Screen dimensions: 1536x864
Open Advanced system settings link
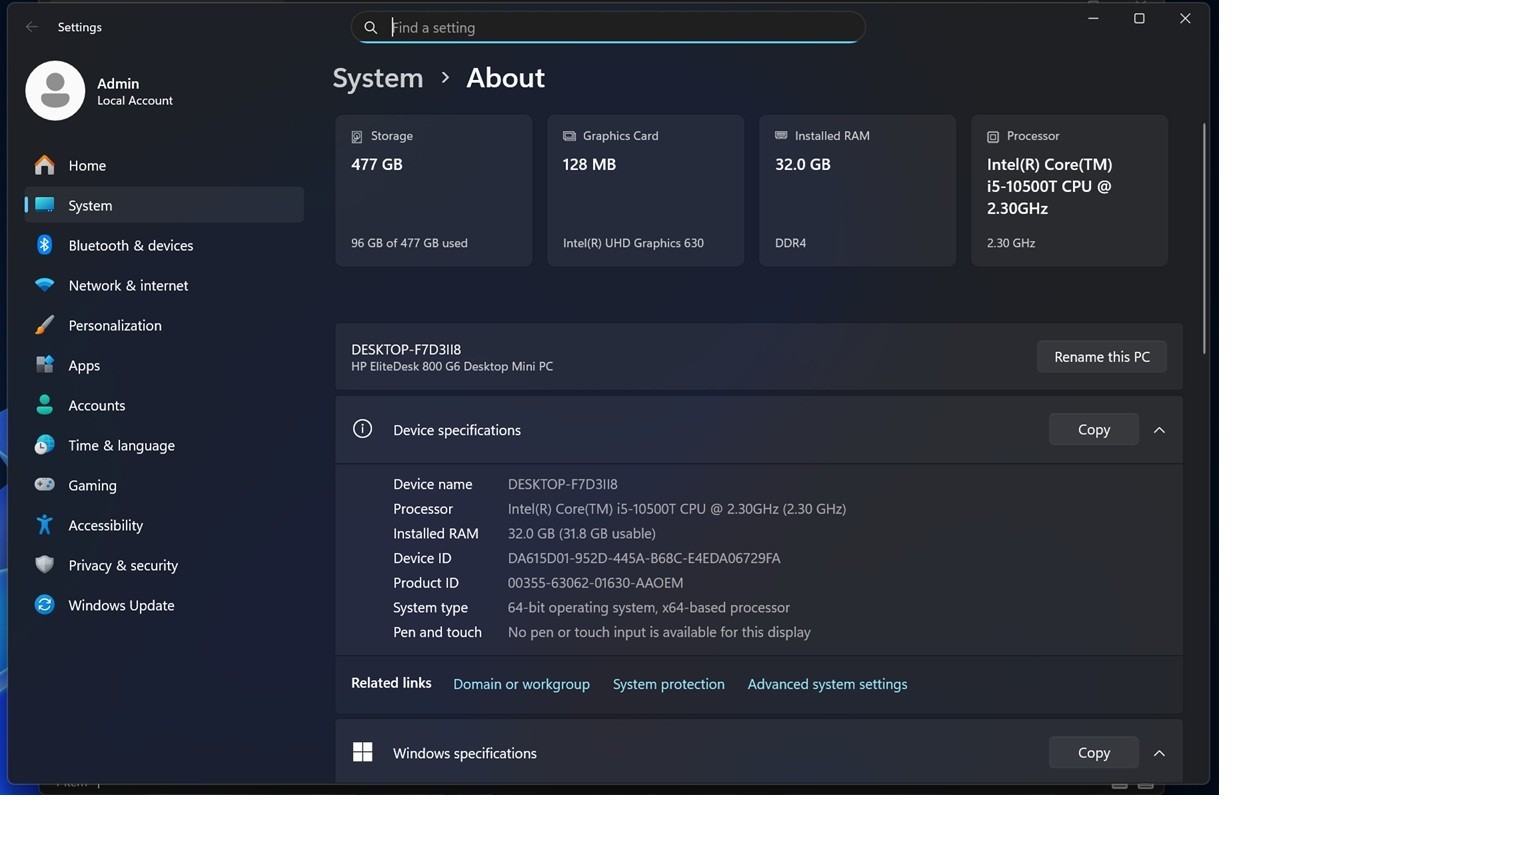pos(827,684)
